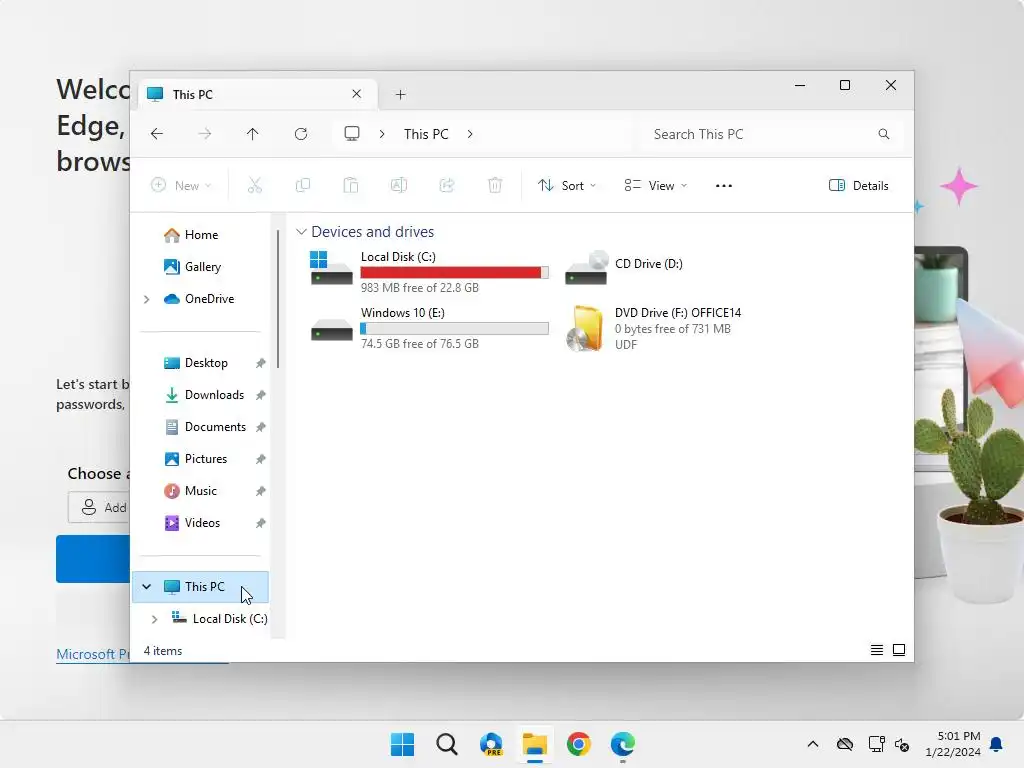
Task: Click the Windows 10 (E:) usage bar
Action: [455, 328]
